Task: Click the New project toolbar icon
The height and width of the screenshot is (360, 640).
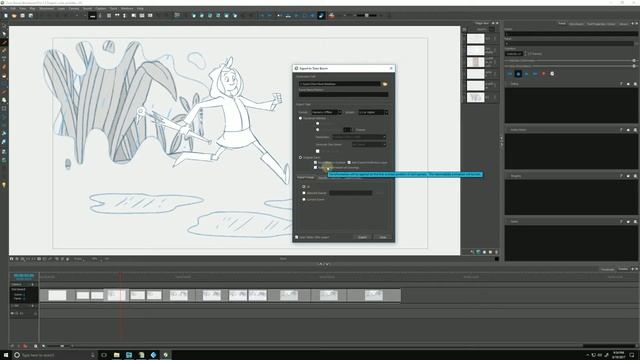Action: 6,16
